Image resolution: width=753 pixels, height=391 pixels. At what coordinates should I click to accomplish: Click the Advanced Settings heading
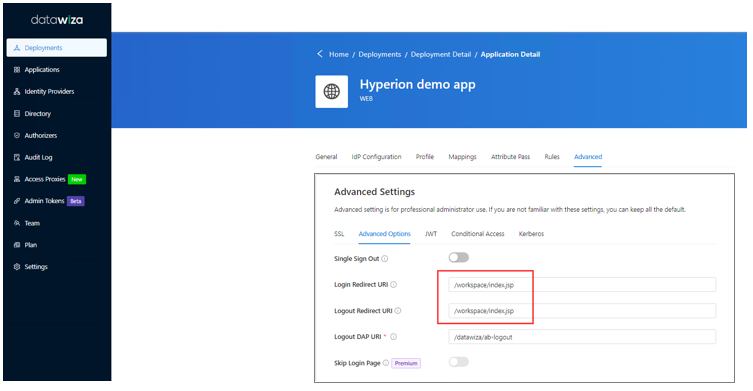point(375,192)
